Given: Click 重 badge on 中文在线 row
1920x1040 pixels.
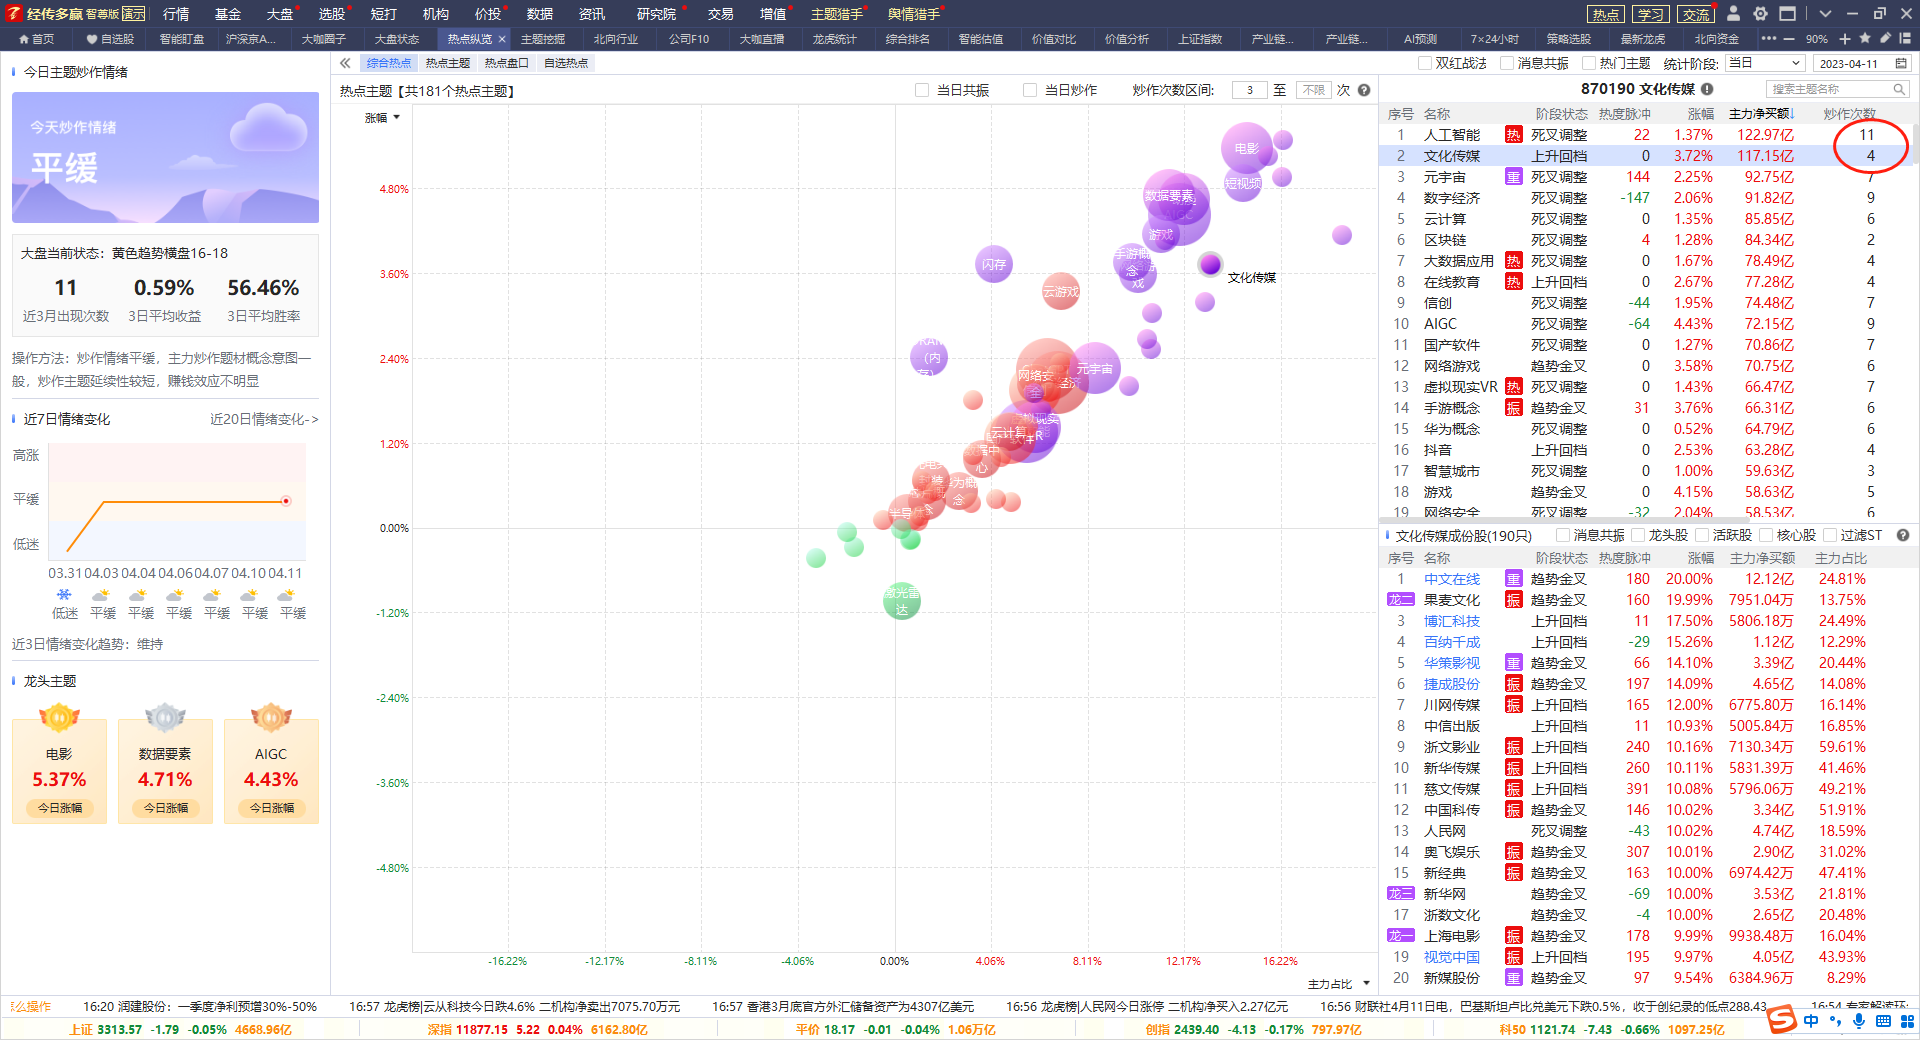Looking at the screenshot, I should coord(1513,579).
